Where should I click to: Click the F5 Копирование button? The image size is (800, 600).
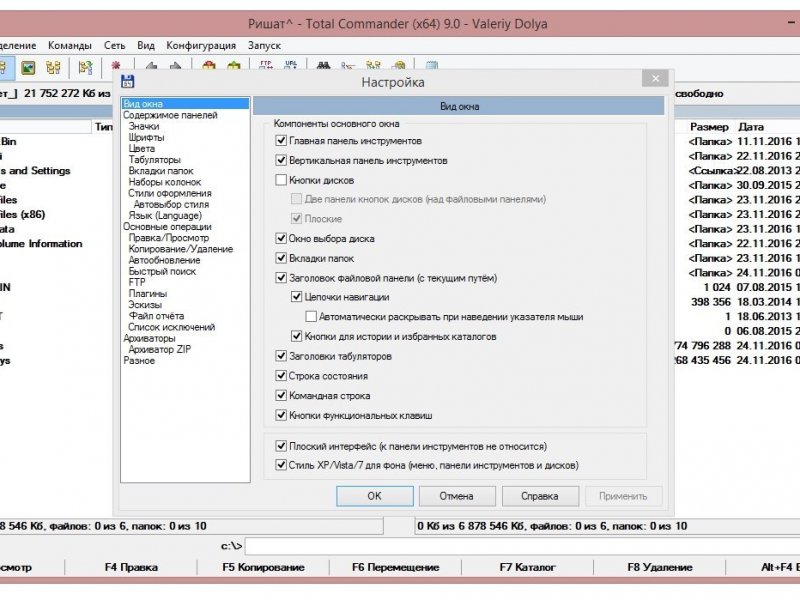(263, 567)
